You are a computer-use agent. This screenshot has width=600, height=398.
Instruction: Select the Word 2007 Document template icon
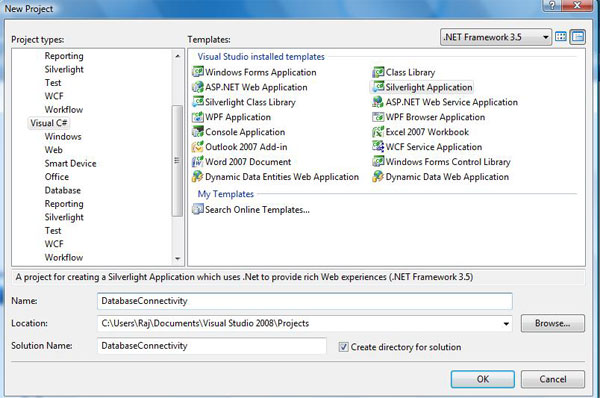click(x=197, y=161)
